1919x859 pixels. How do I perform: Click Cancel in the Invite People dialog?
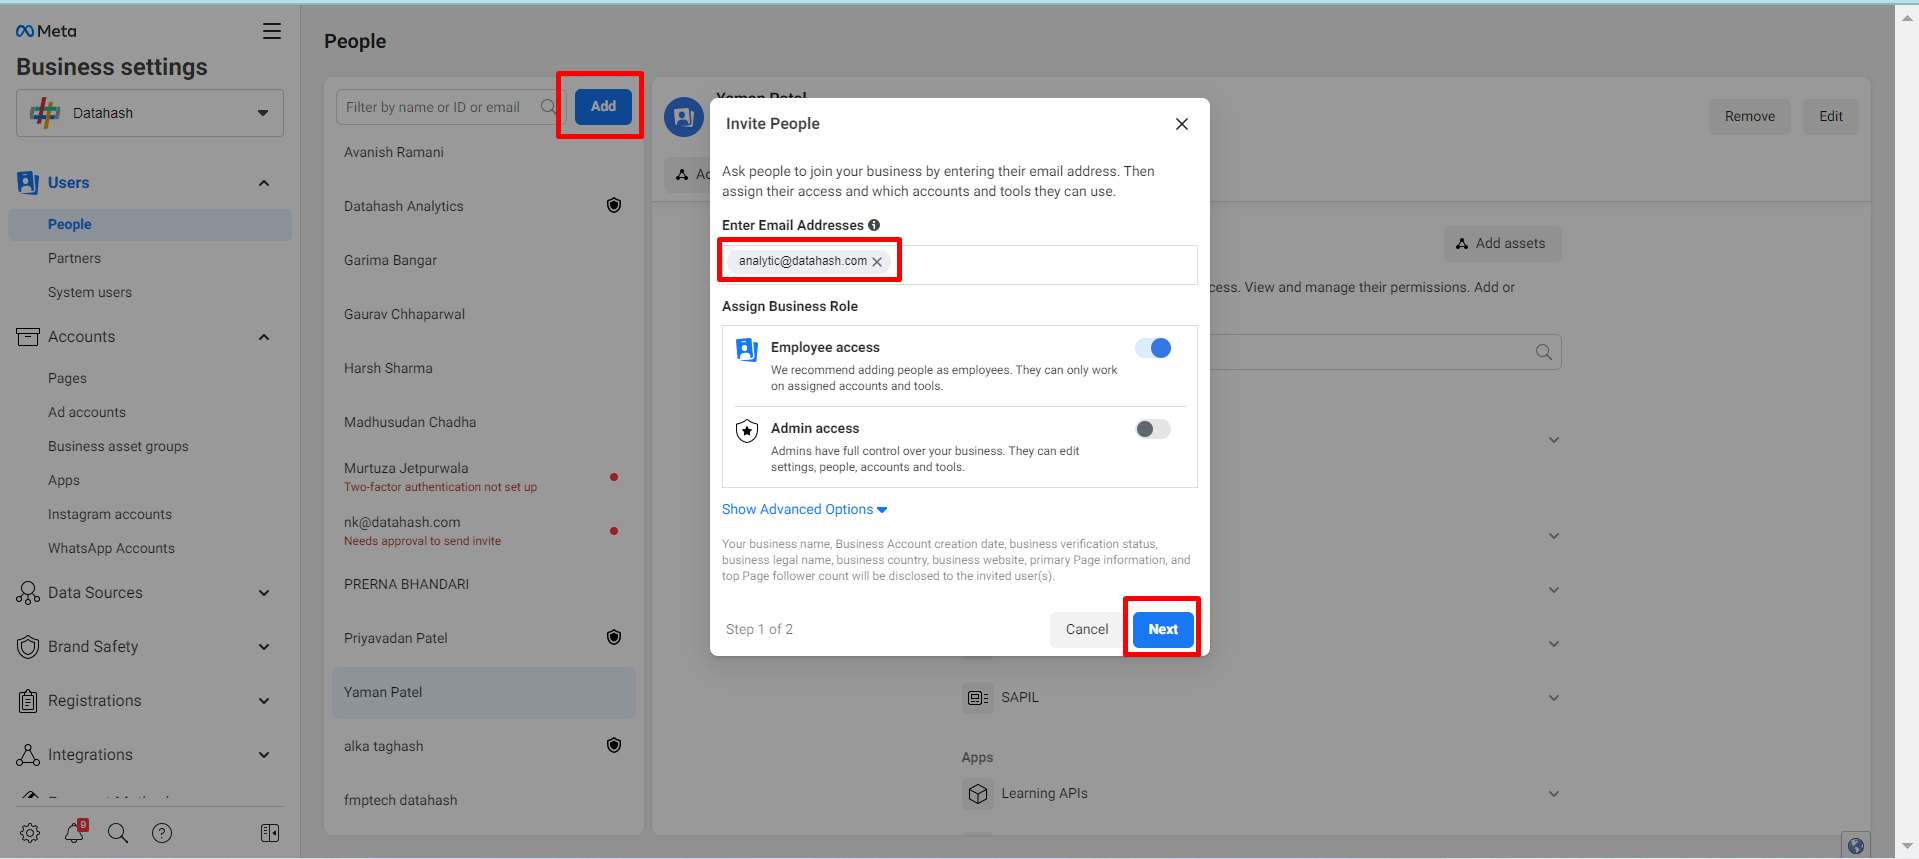(1087, 629)
